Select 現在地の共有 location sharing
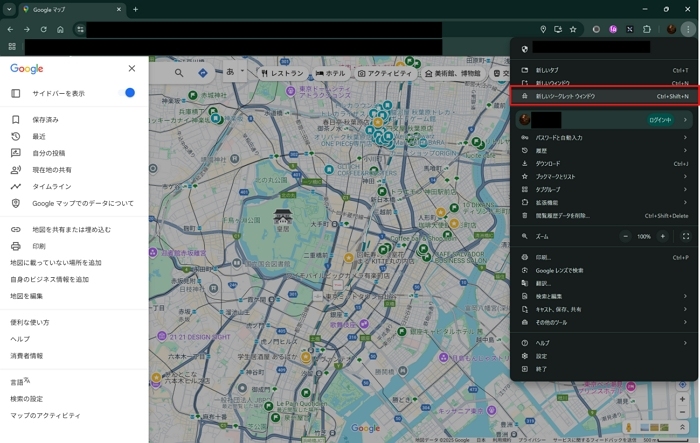The image size is (700, 443). 51,170
